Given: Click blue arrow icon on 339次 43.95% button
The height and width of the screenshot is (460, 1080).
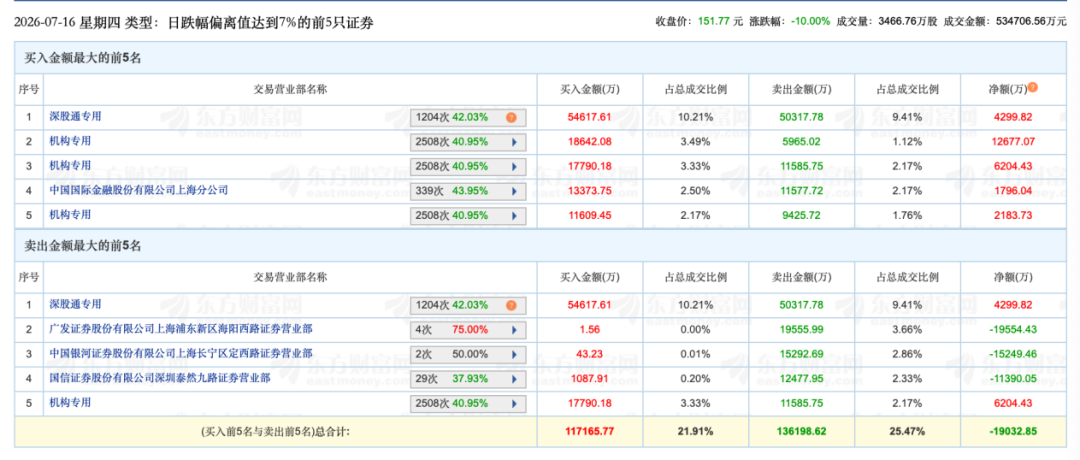Looking at the screenshot, I should 514,191.
